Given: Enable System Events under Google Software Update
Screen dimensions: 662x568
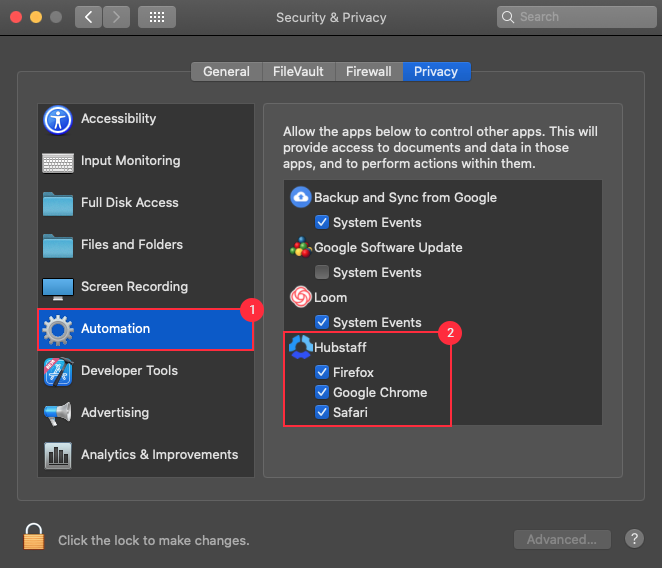Looking at the screenshot, I should point(322,272).
